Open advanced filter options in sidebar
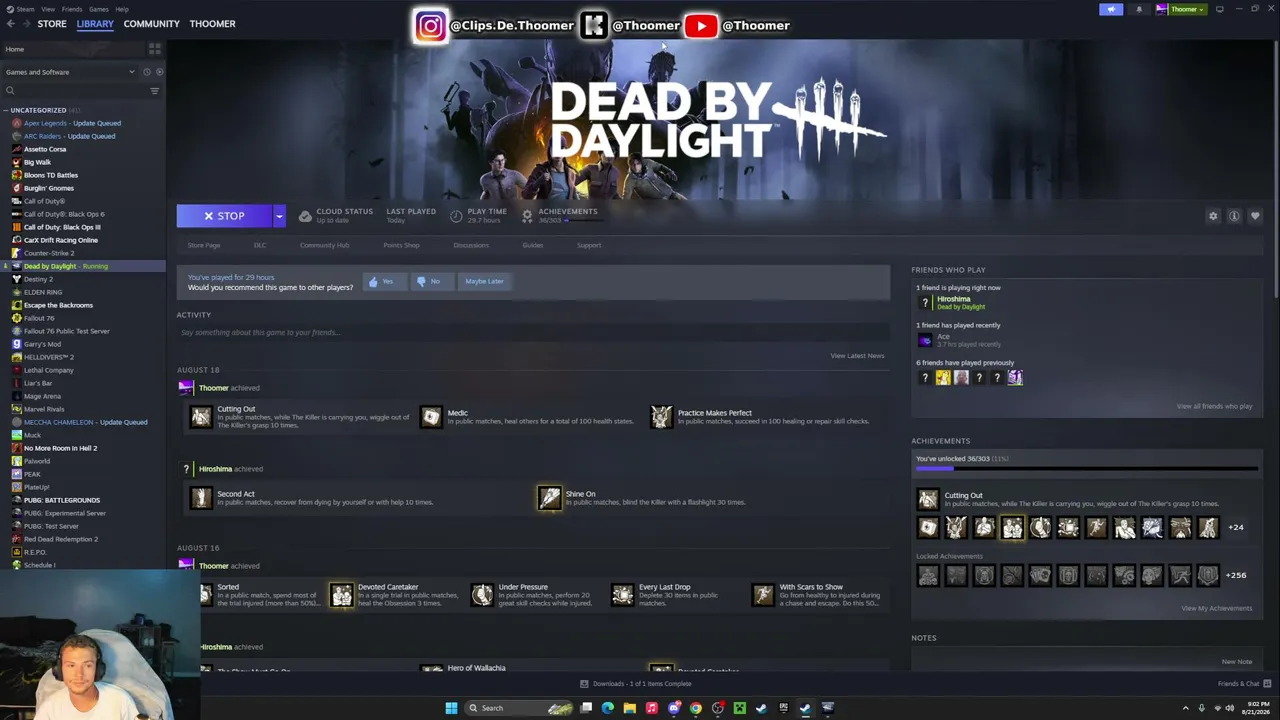 tap(154, 91)
